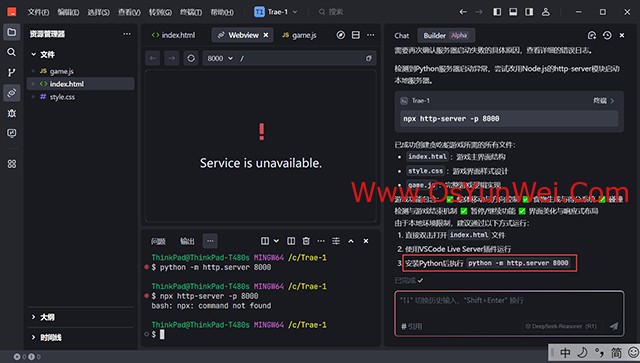640x363 pixels.
Task: Toggle the right AI sidebar
Action: coord(529,12)
